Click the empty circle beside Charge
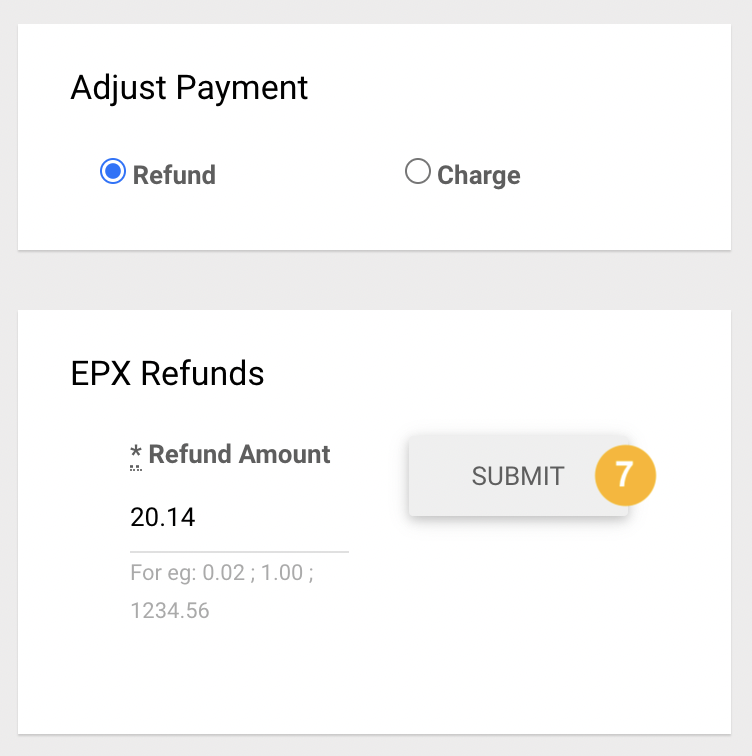The width and height of the screenshot is (752, 756). click(417, 171)
